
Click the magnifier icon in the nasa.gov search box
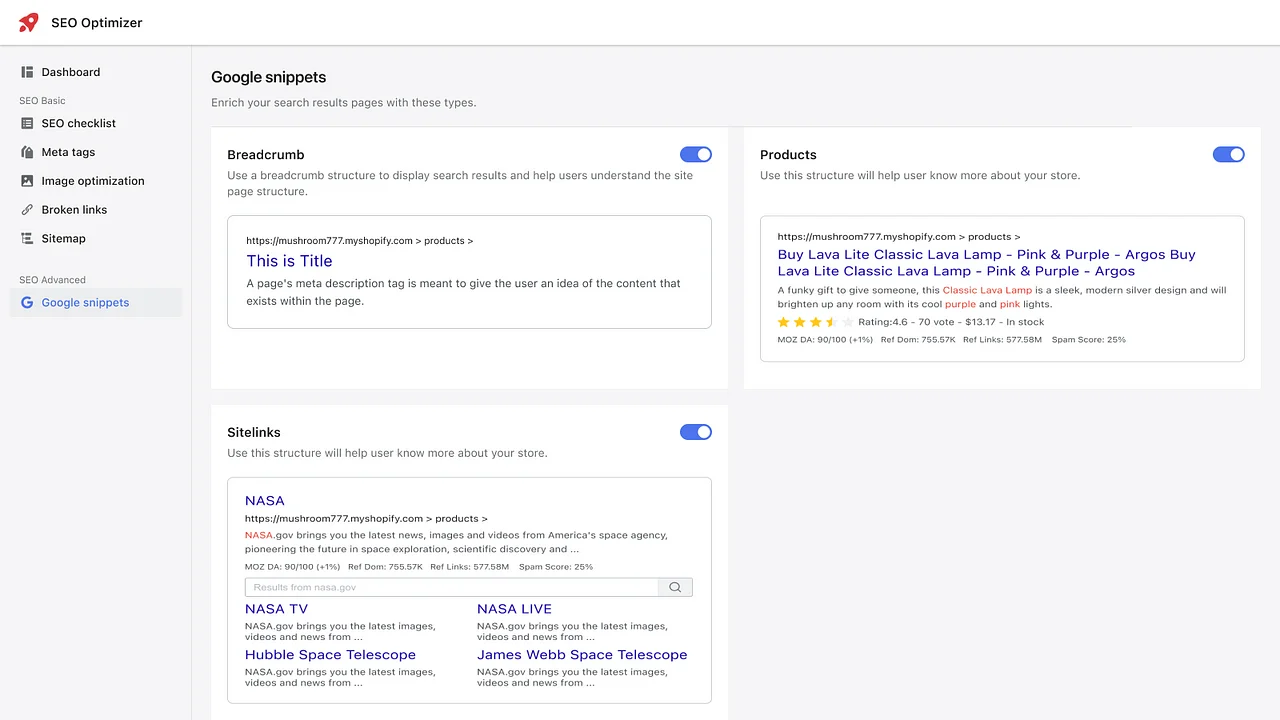click(x=675, y=587)
